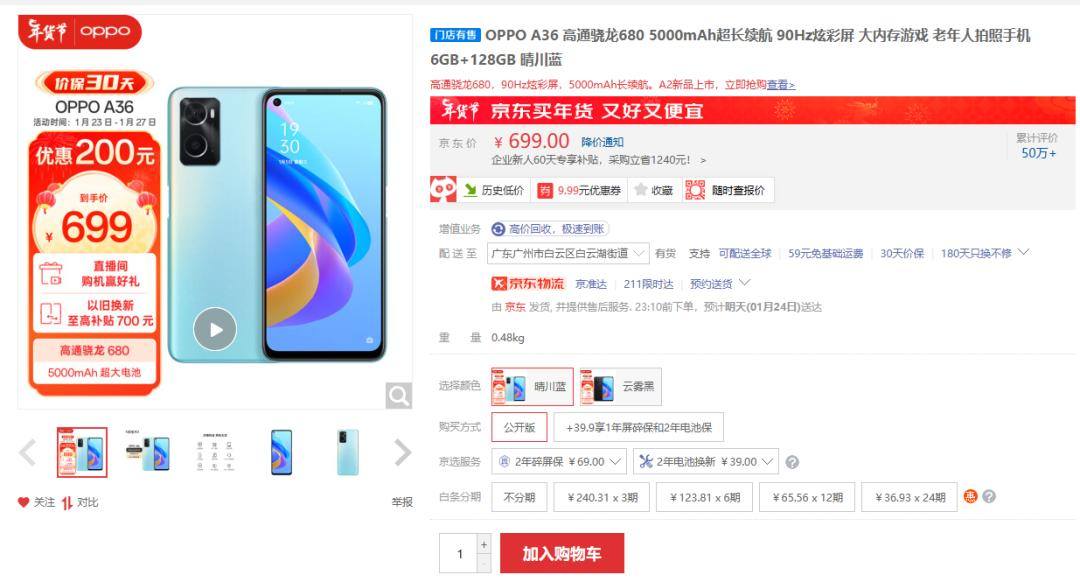Click 加入购物车 button
The image size is (1080, 582).
coord(562,553)
